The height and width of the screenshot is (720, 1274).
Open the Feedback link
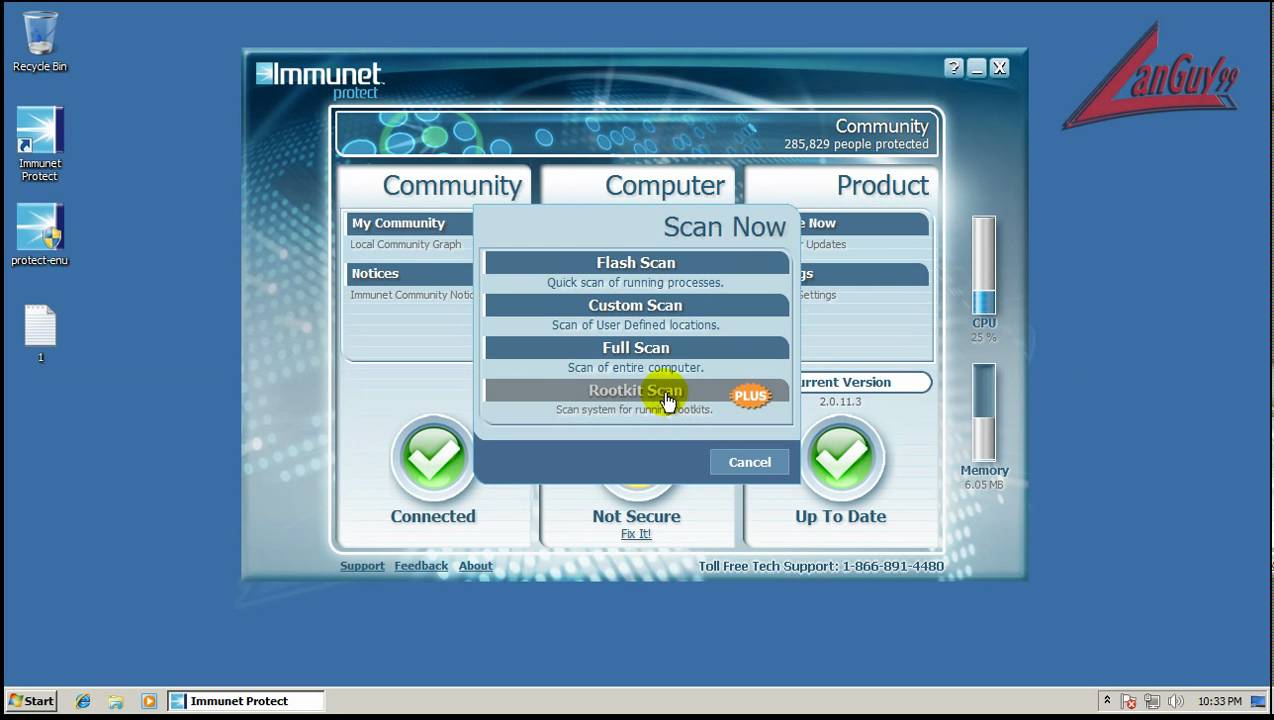(x=421, y=566)
